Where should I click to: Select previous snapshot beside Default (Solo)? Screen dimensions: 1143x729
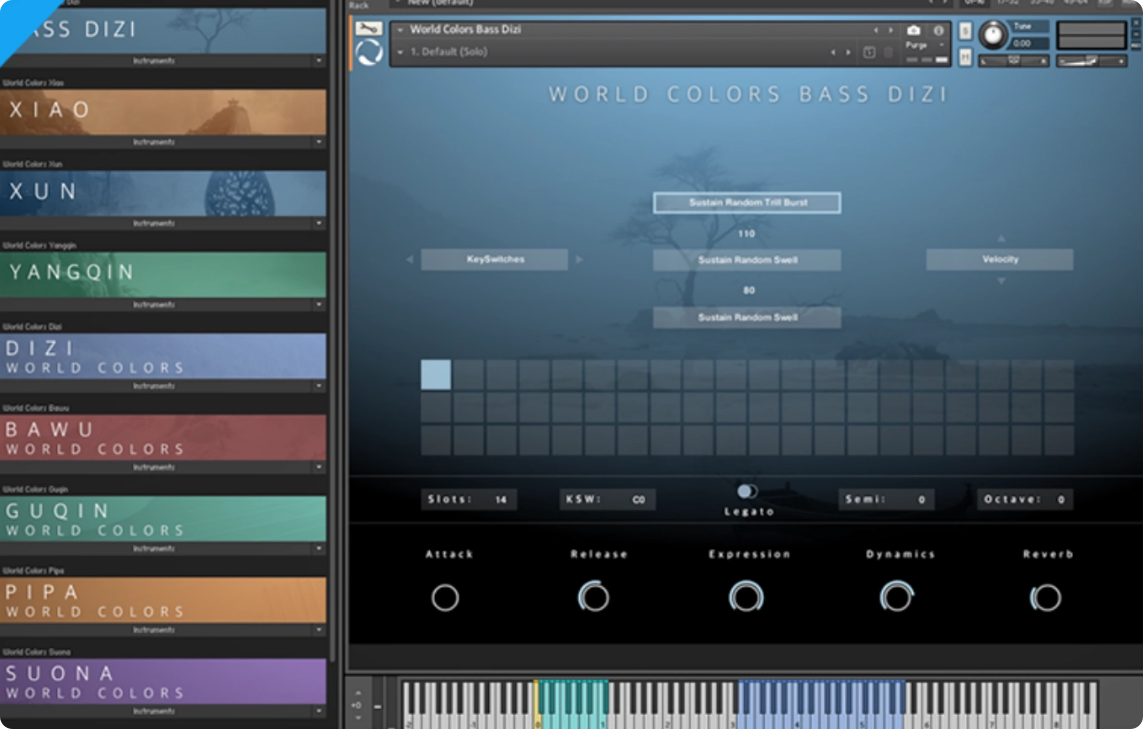pos(833,52)
